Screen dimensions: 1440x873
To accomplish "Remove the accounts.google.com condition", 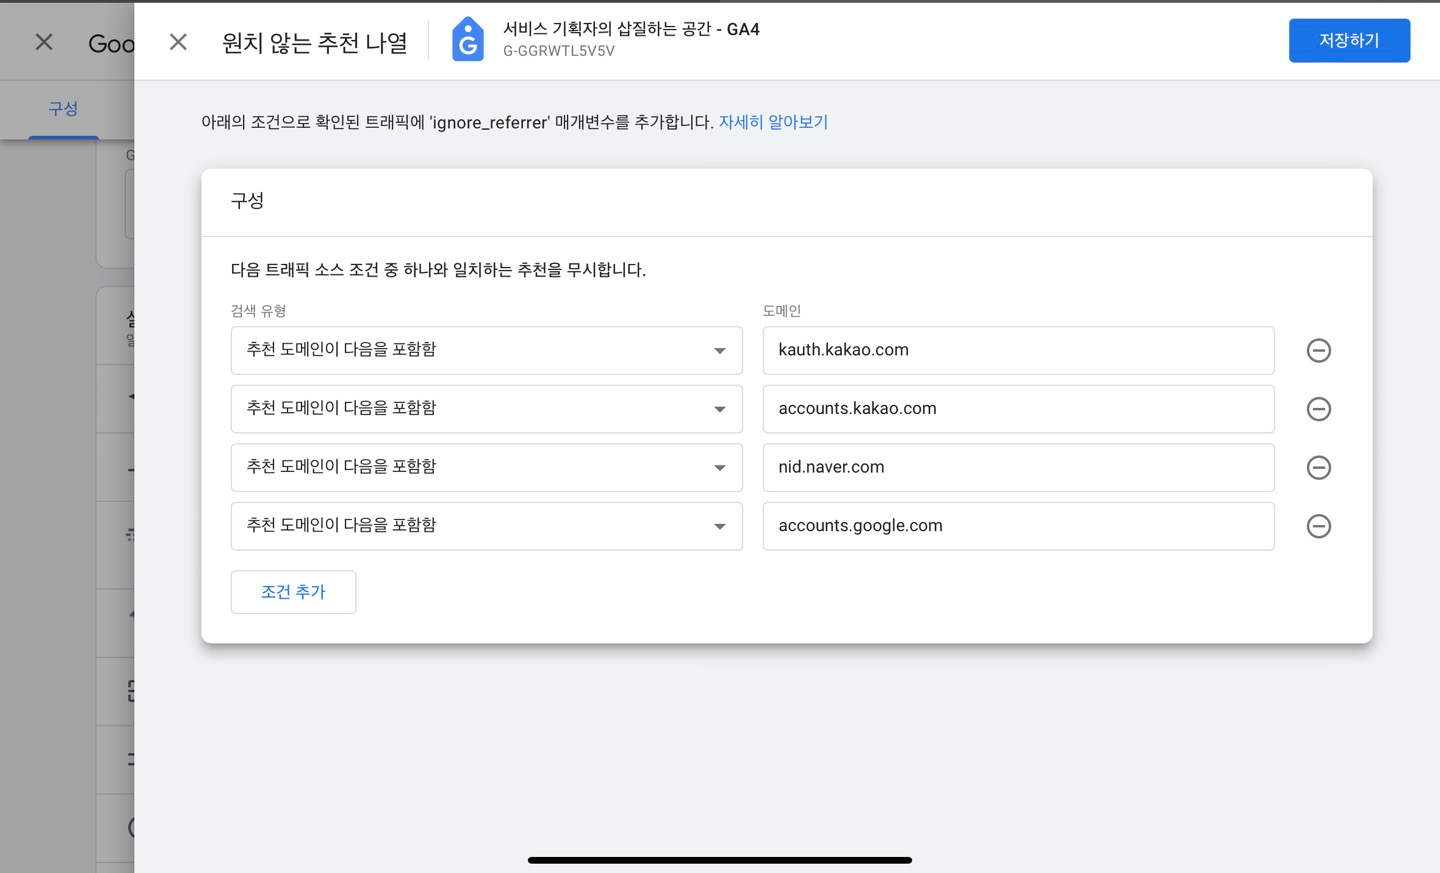I will click(x=1319, y=526).
